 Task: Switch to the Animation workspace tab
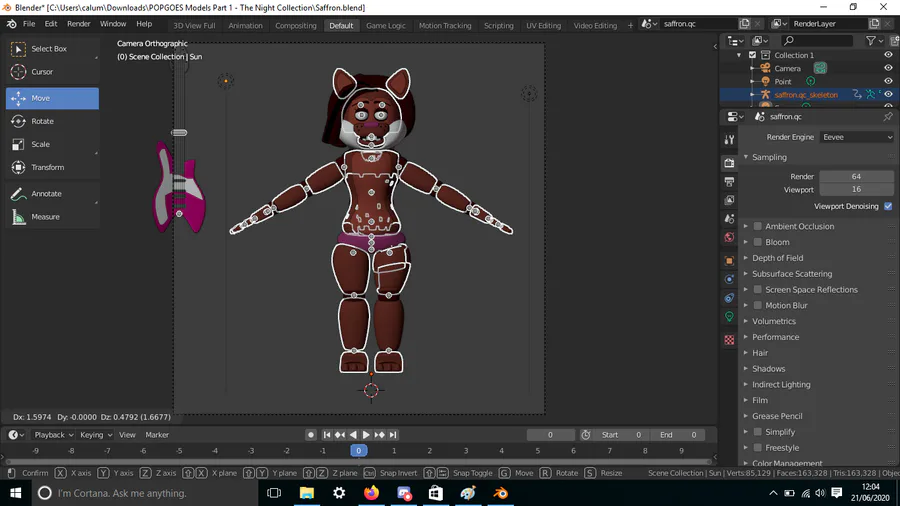245,25
